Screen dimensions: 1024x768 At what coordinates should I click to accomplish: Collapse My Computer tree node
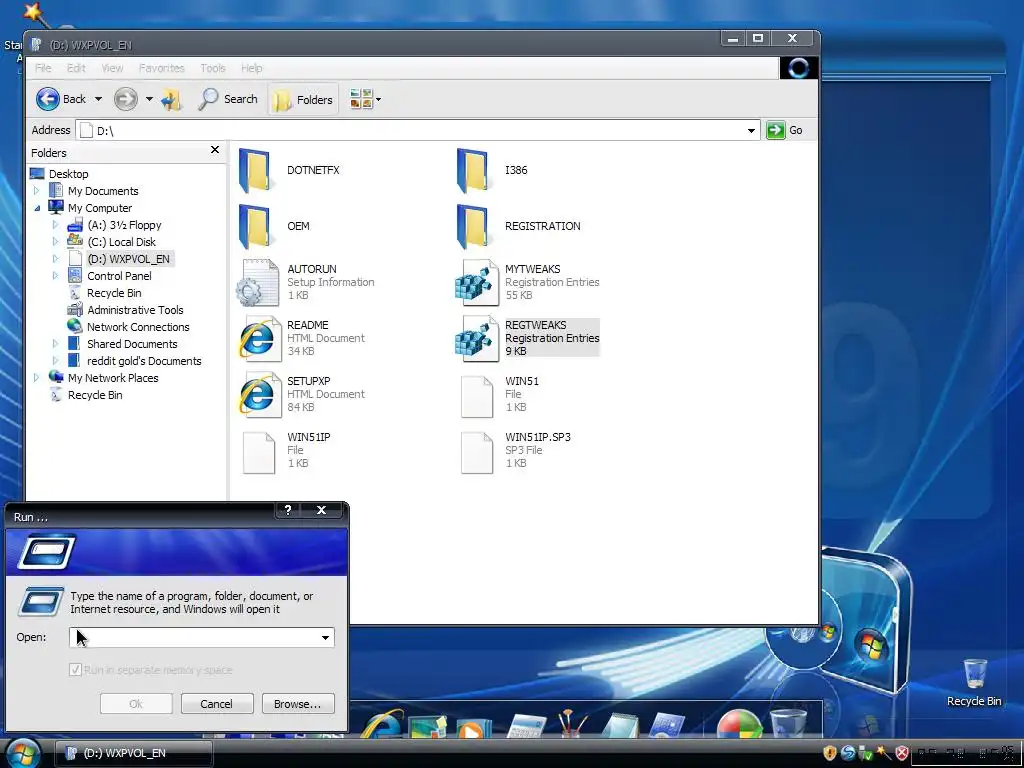(37, 208)
